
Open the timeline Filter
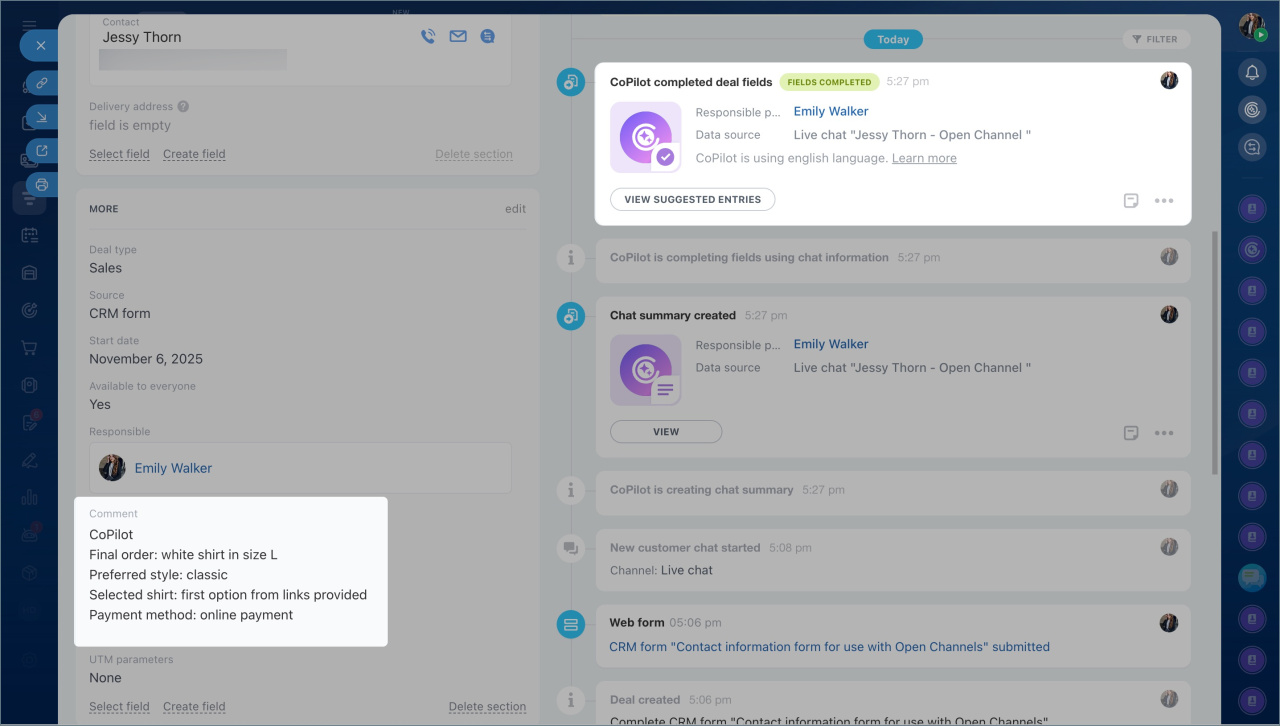[x=1155, y=39]
